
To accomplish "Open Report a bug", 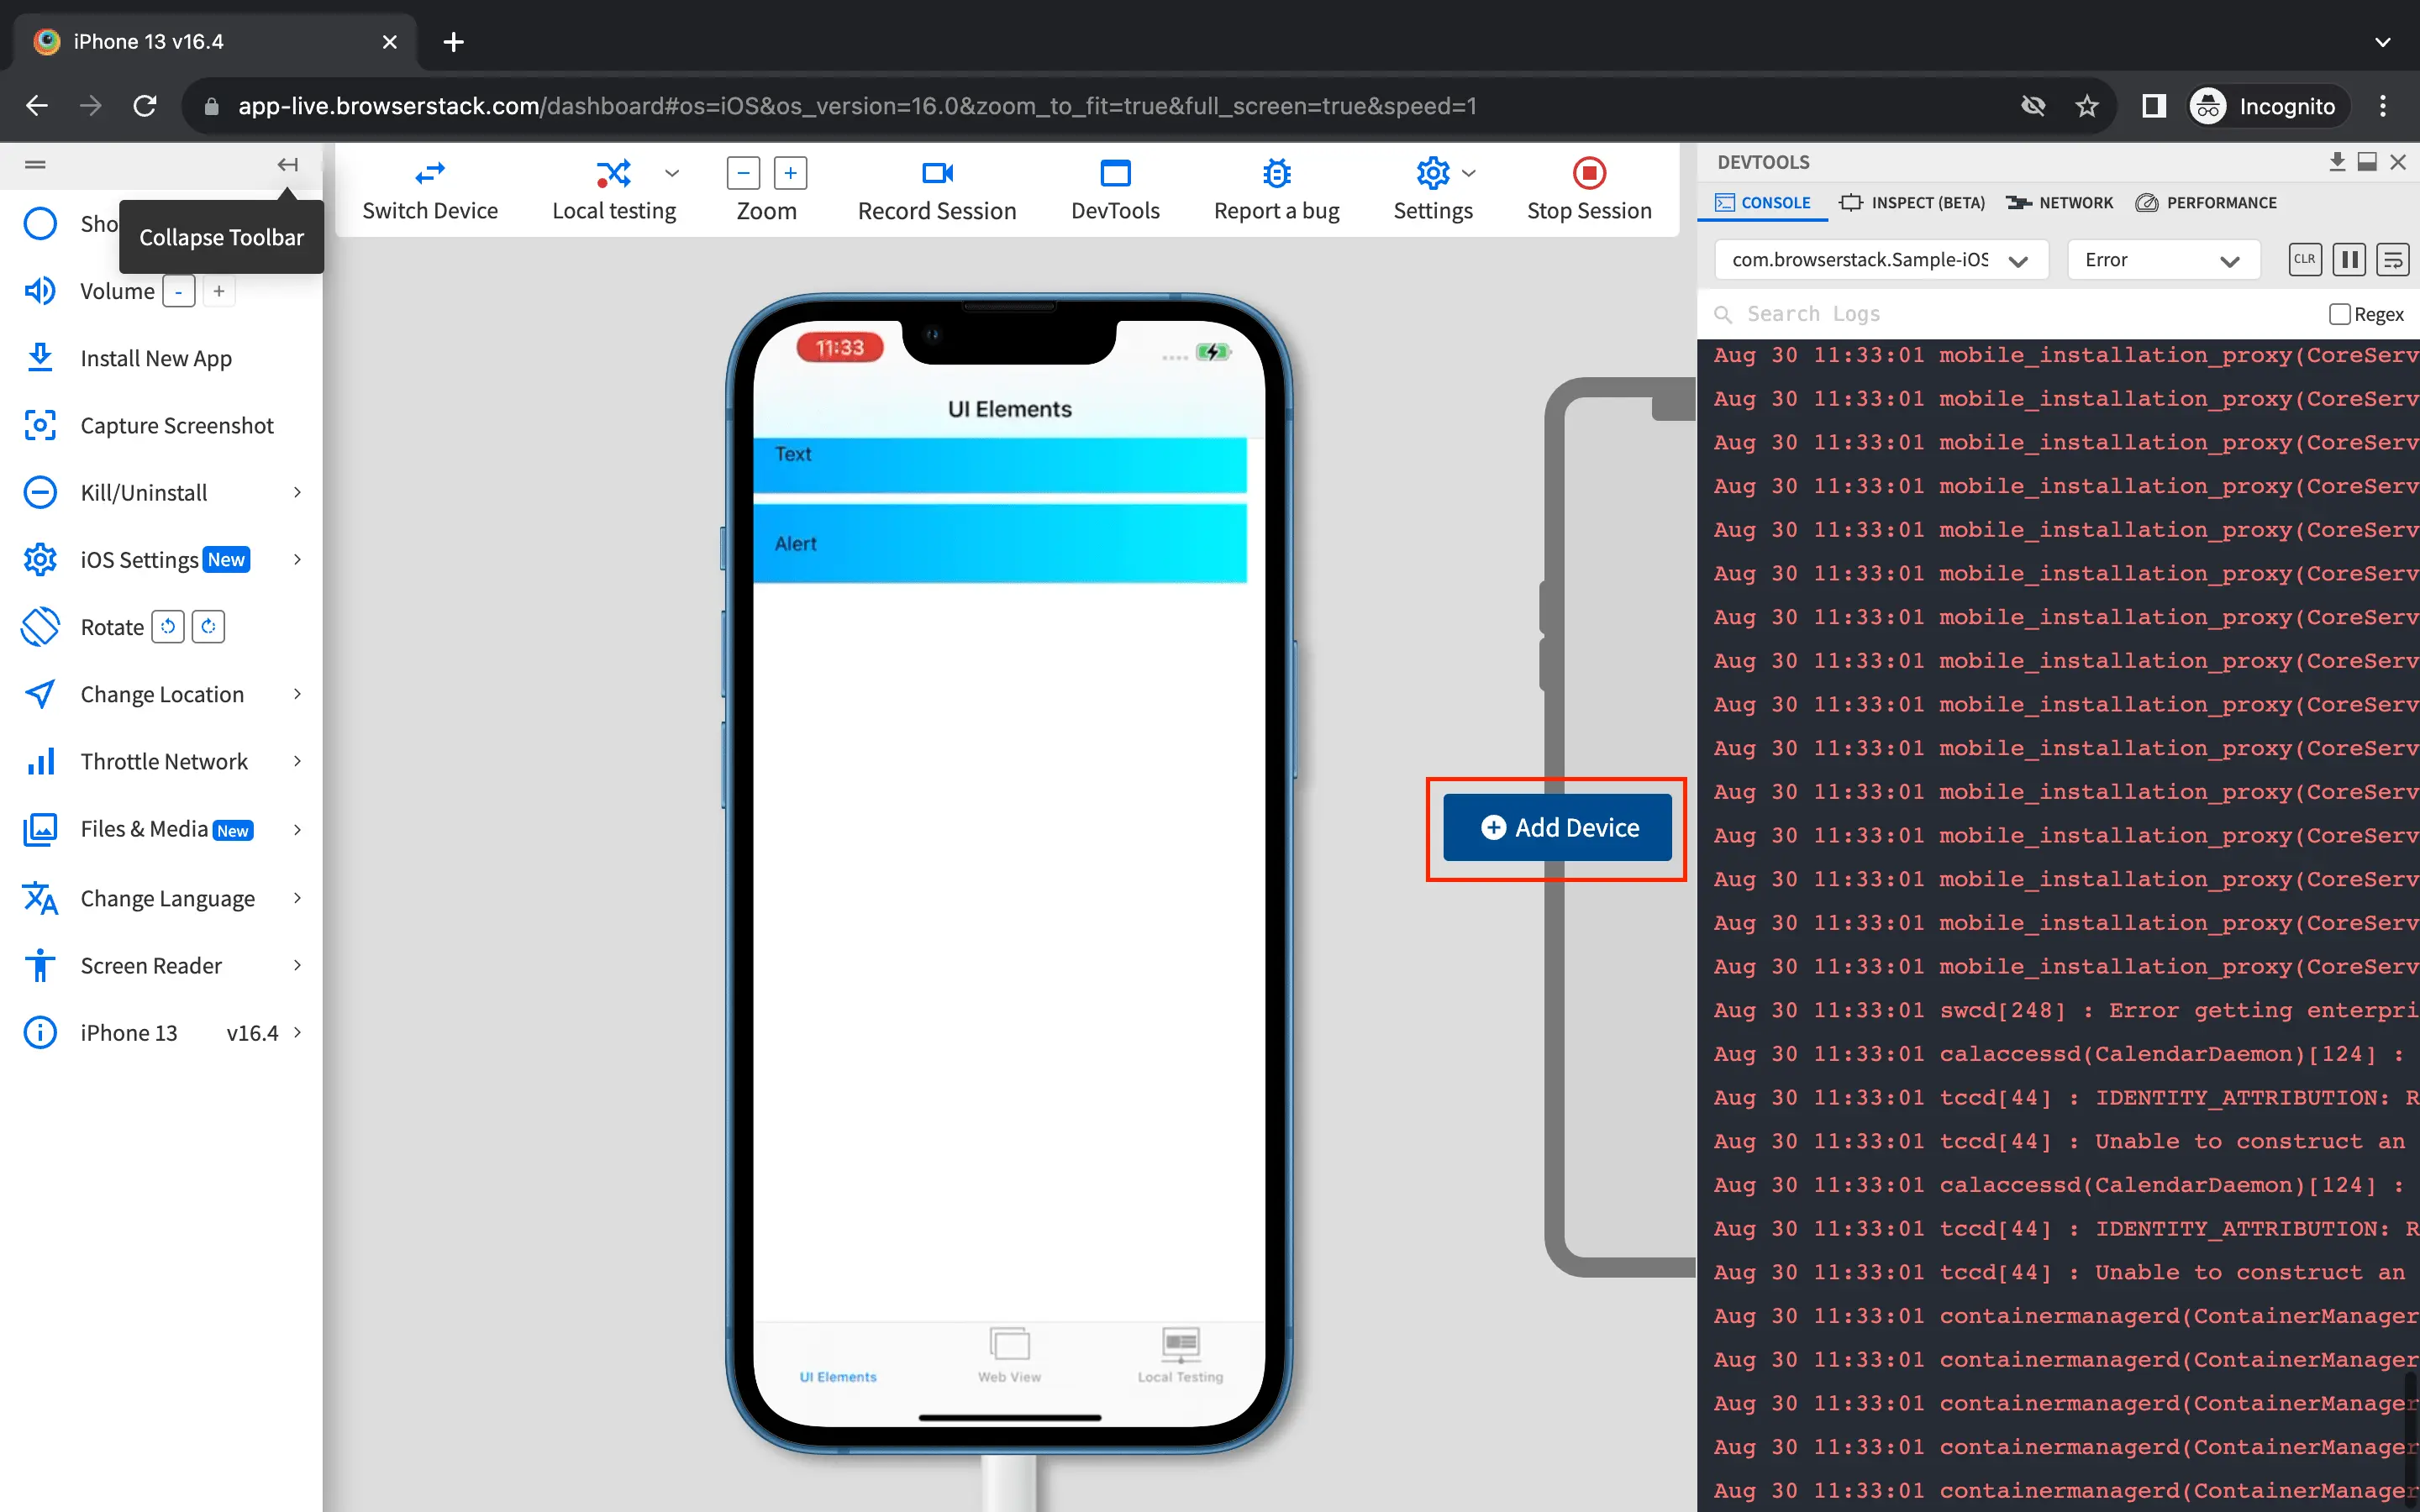I will point(1276,190).
